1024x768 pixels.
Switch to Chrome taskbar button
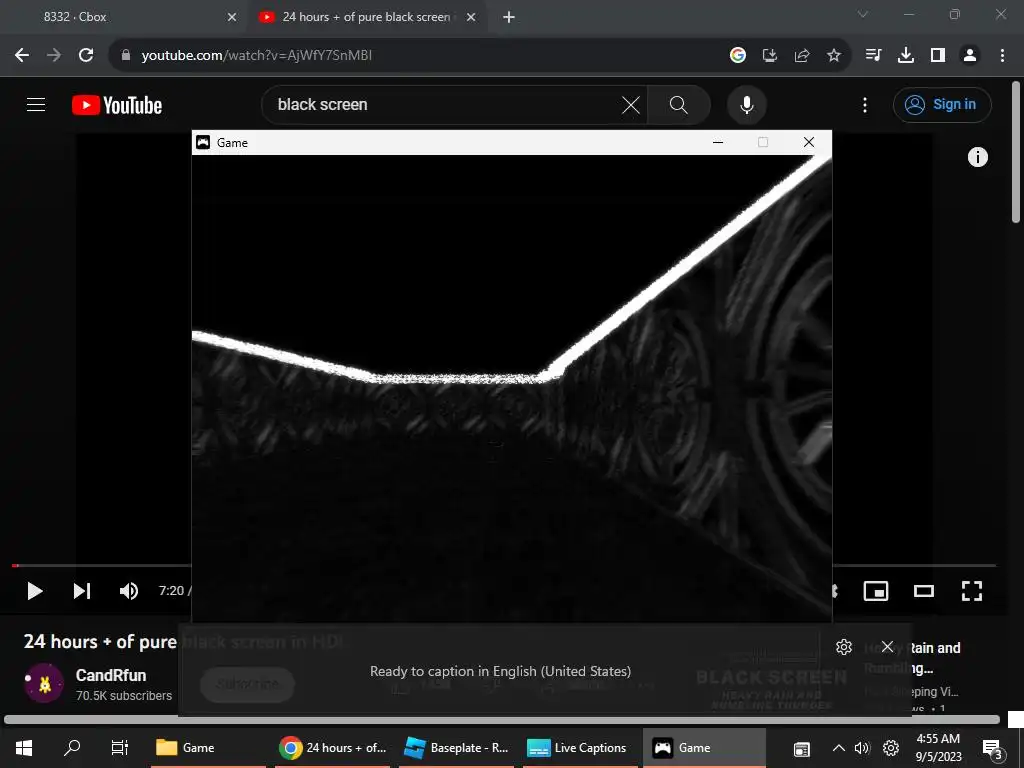[332, 748]
